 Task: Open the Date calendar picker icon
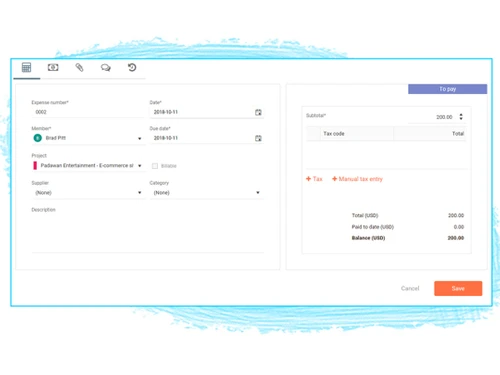(258, 112)
